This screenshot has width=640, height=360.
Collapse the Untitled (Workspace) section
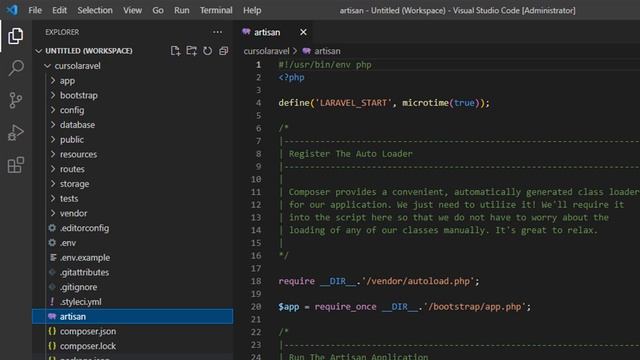[x=39, y=51]
